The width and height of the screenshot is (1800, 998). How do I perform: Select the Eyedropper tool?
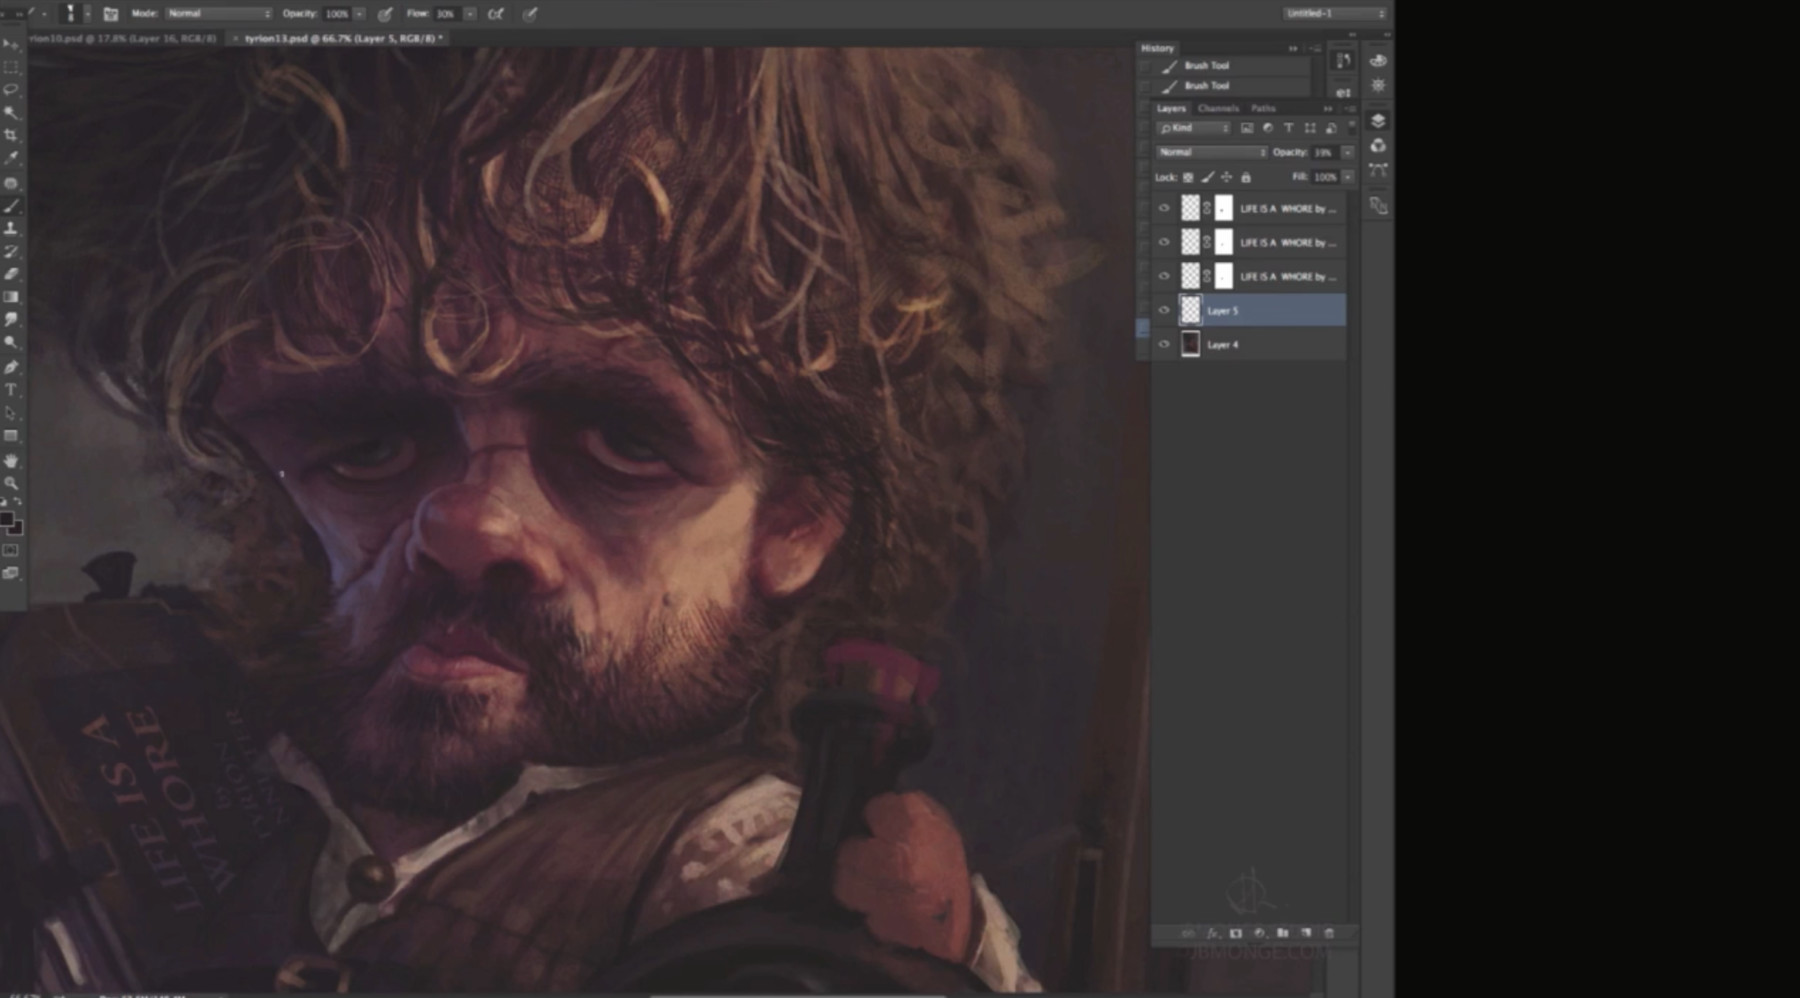click(x=11, y=158)
